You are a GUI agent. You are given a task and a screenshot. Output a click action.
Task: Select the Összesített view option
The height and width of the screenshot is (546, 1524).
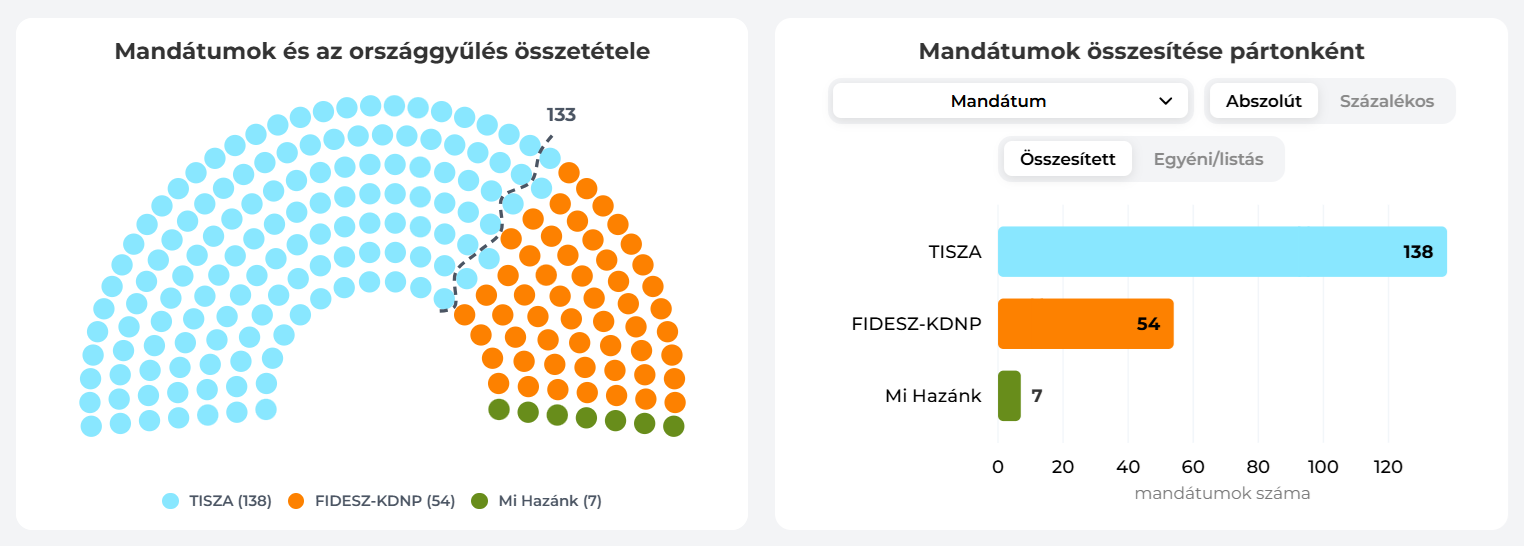(x=1067, y=159)
